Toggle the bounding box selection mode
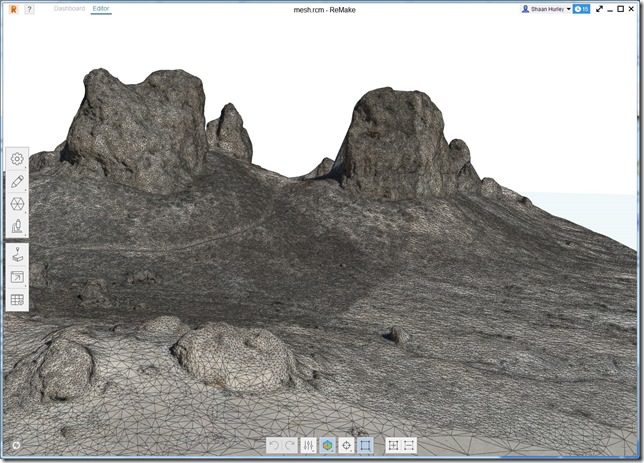The height and width of the screenshot is (463, 644). (x=365, y=445)
